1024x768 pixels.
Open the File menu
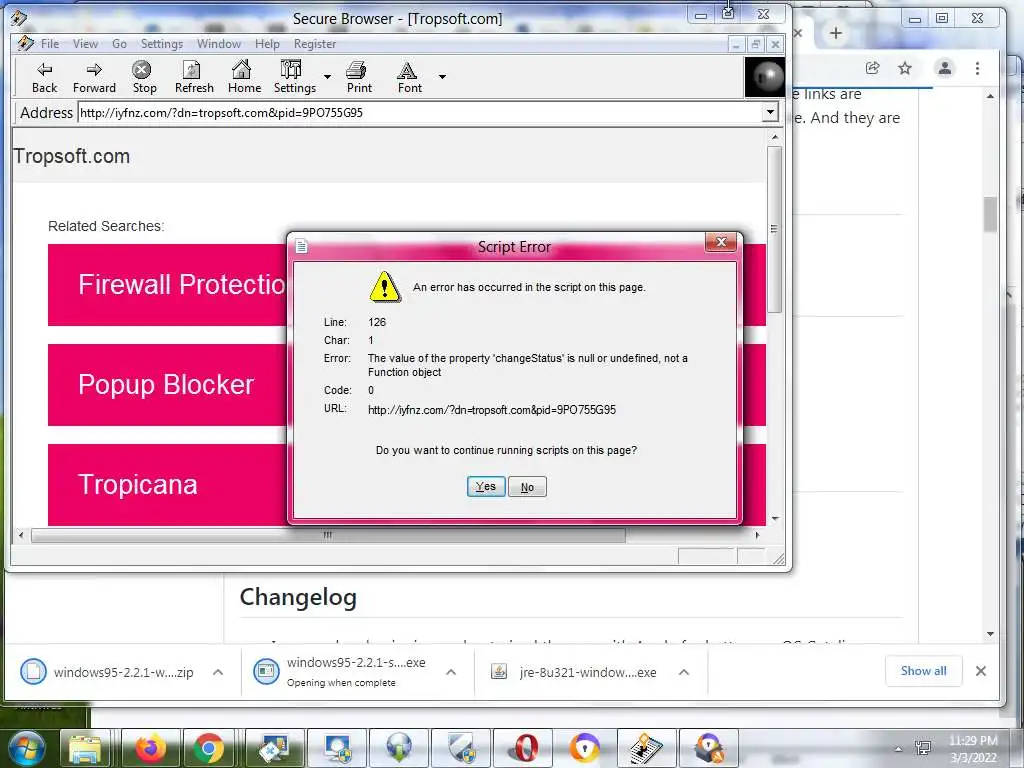point(50,44)
